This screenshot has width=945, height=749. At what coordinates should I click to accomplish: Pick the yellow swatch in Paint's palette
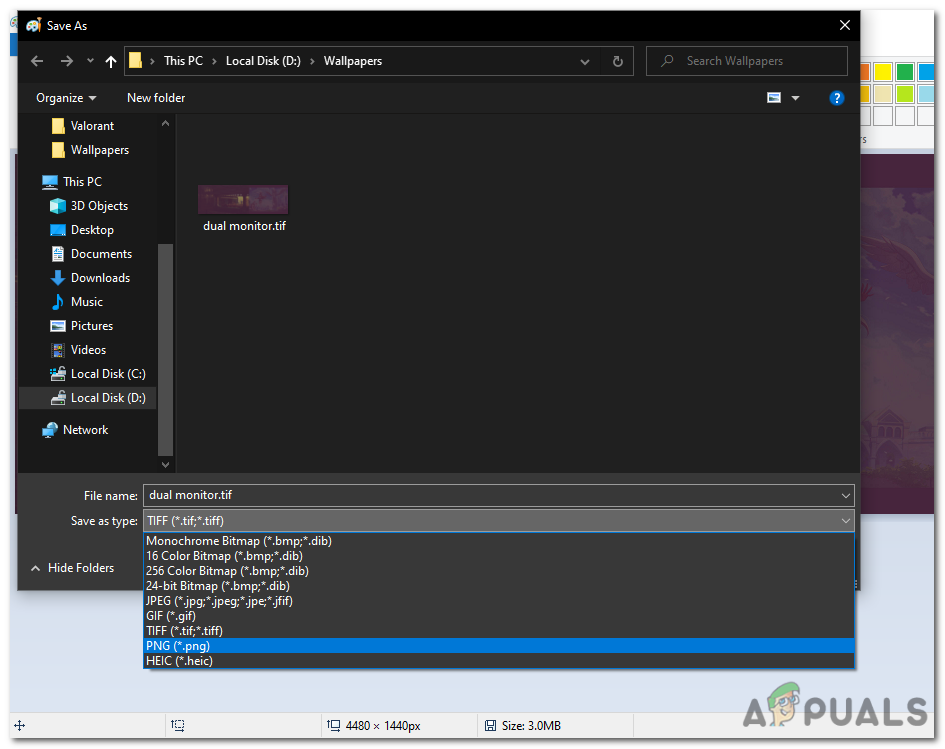tap(882, 71)
